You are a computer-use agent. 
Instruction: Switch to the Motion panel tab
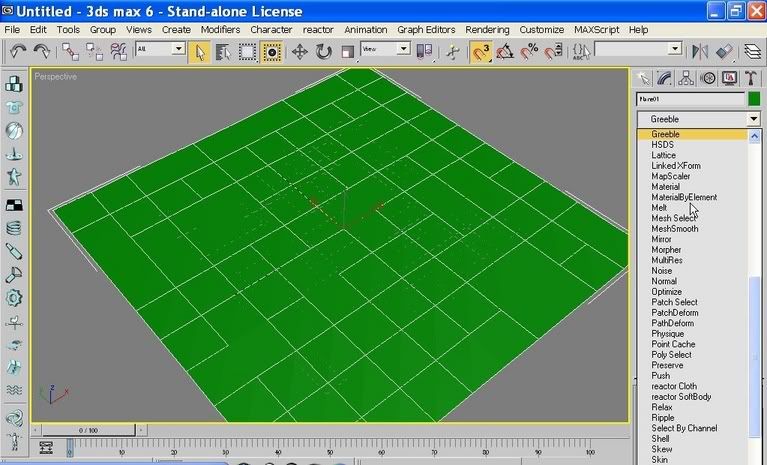pyautogui.click(x=708, y=78)
